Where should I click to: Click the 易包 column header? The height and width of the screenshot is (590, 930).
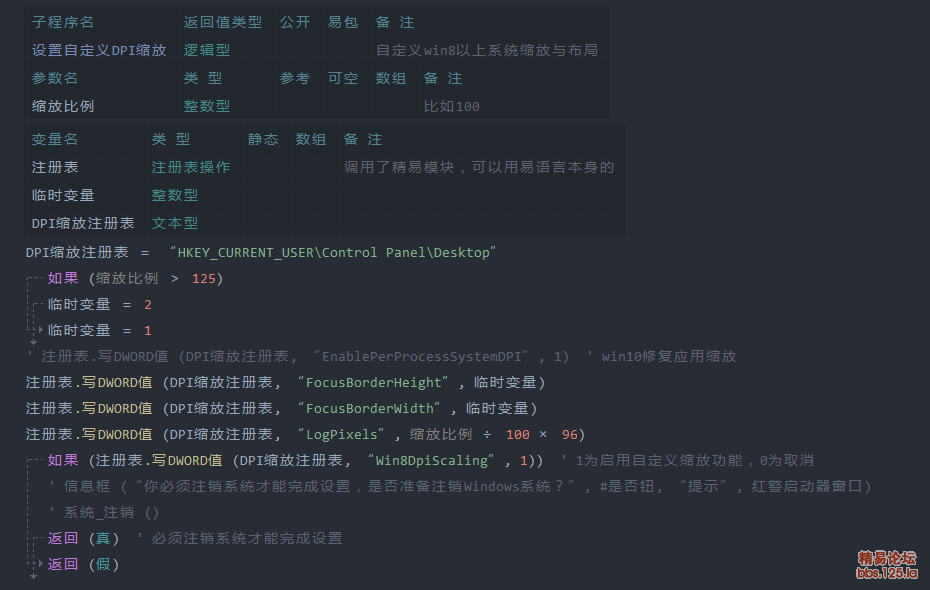(x=343, y=22)
